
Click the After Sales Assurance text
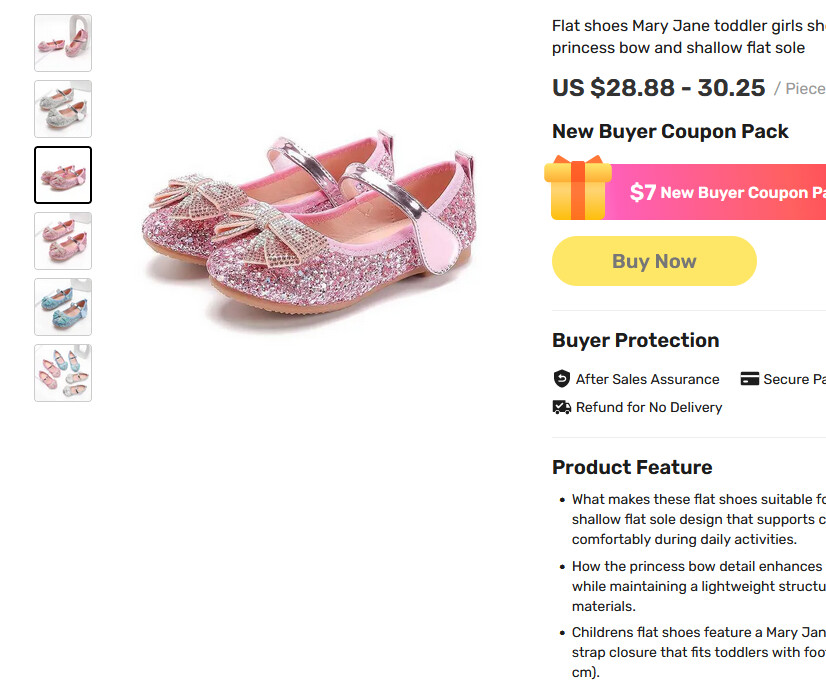pos(647,379)
